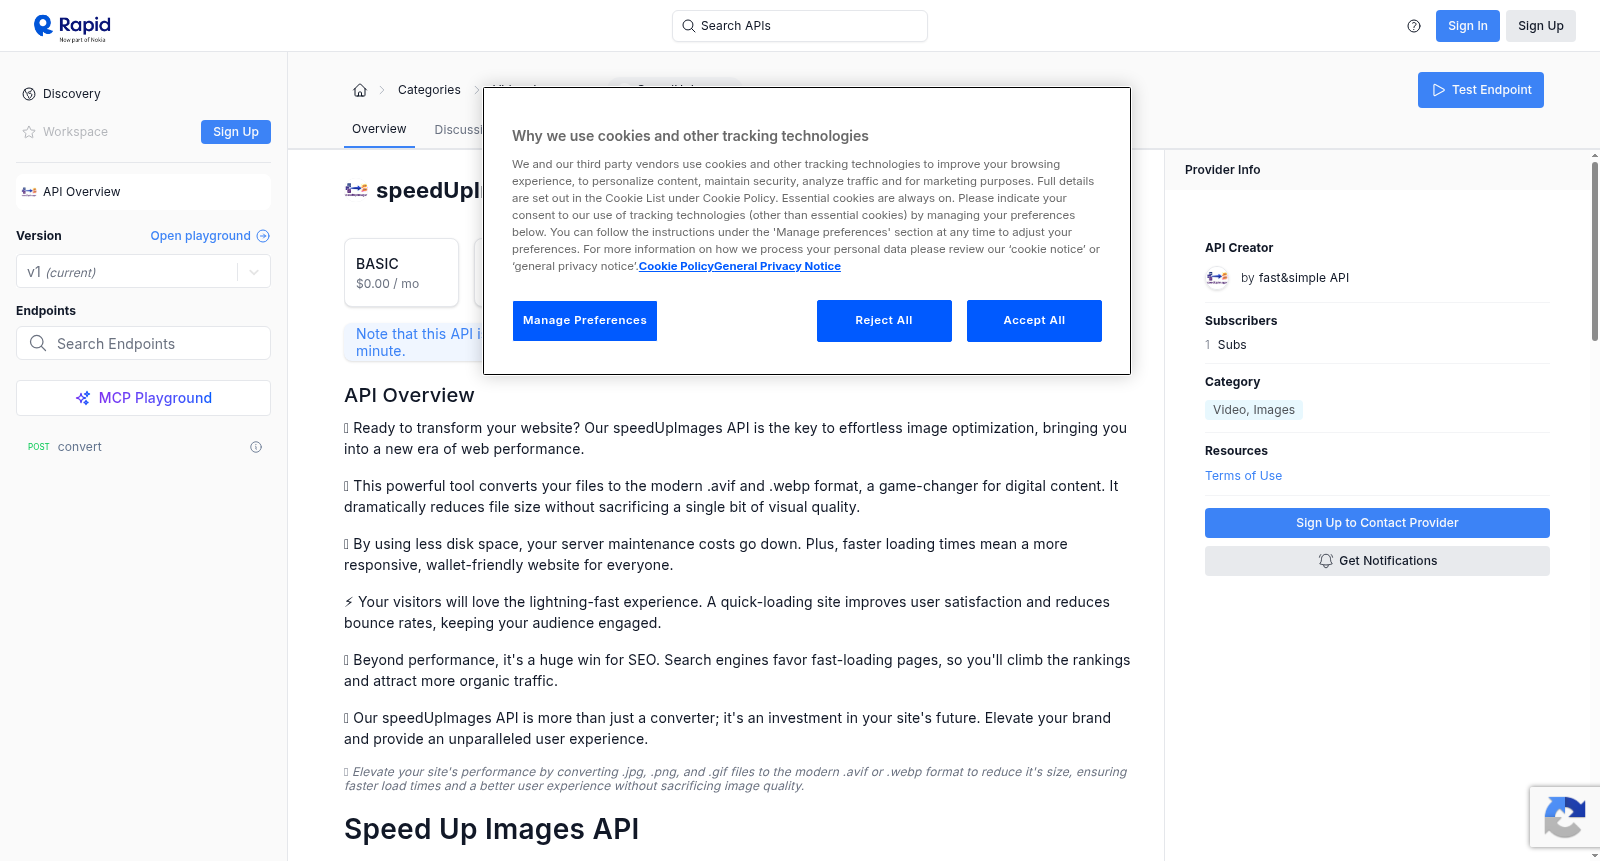Click the fast&simple API creator avatar
The image size is (1600, 861).
(x=1217, y=278)
